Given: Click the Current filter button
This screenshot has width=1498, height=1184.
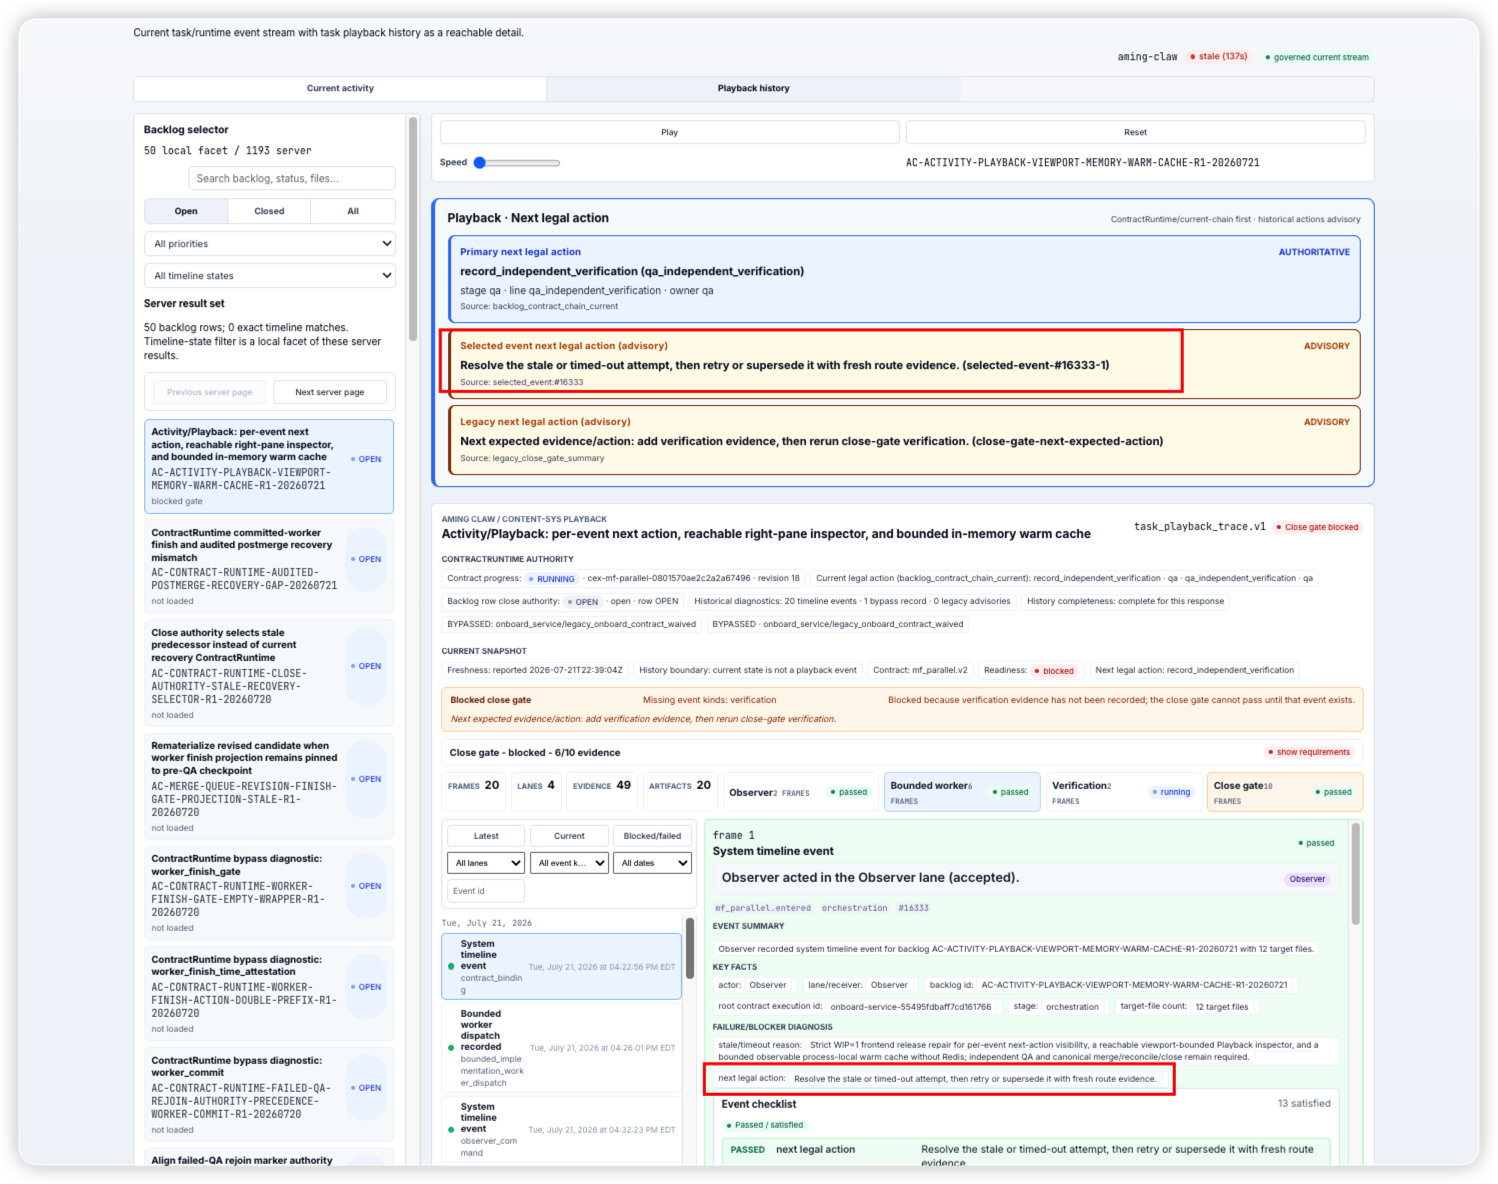Looking at the screenshot, I should click(569, 836).
